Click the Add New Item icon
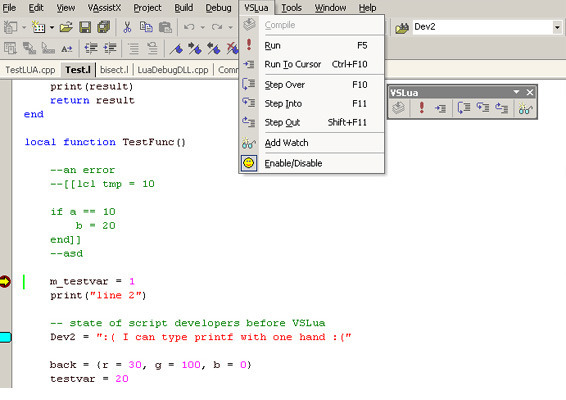 [39, 27]
